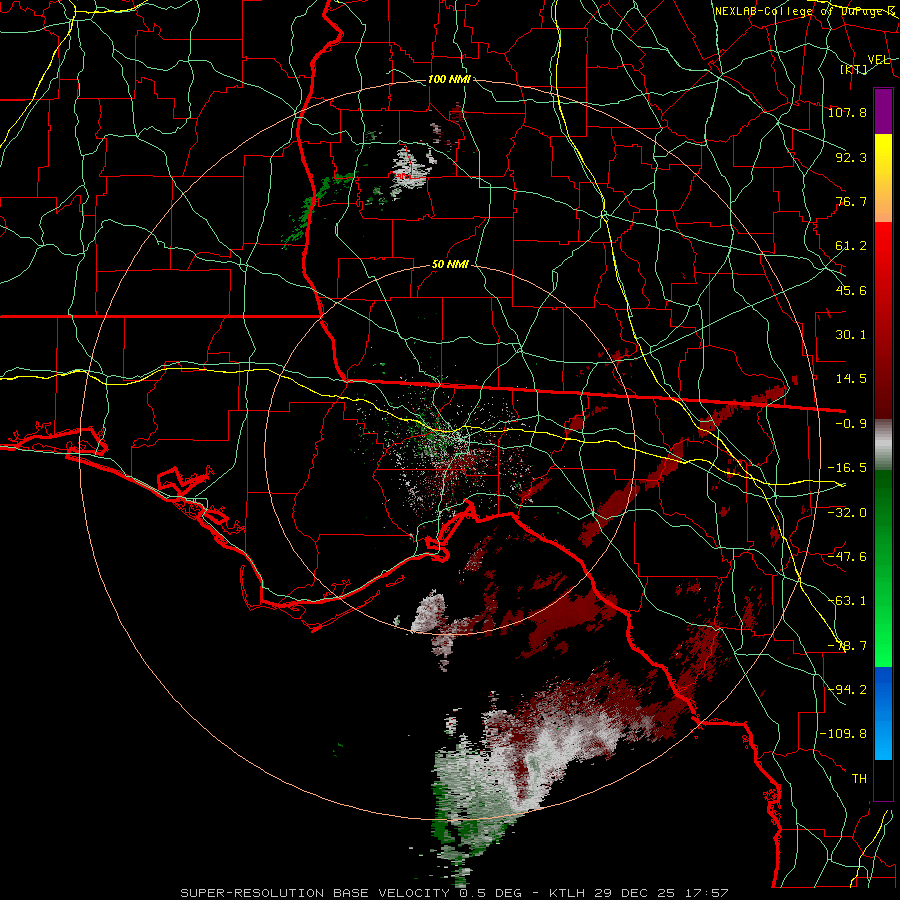Click the -47.6 velocity scale value
Image resolution: width=900 pixels, height=900 pixels.
click(x=847, y=557)
